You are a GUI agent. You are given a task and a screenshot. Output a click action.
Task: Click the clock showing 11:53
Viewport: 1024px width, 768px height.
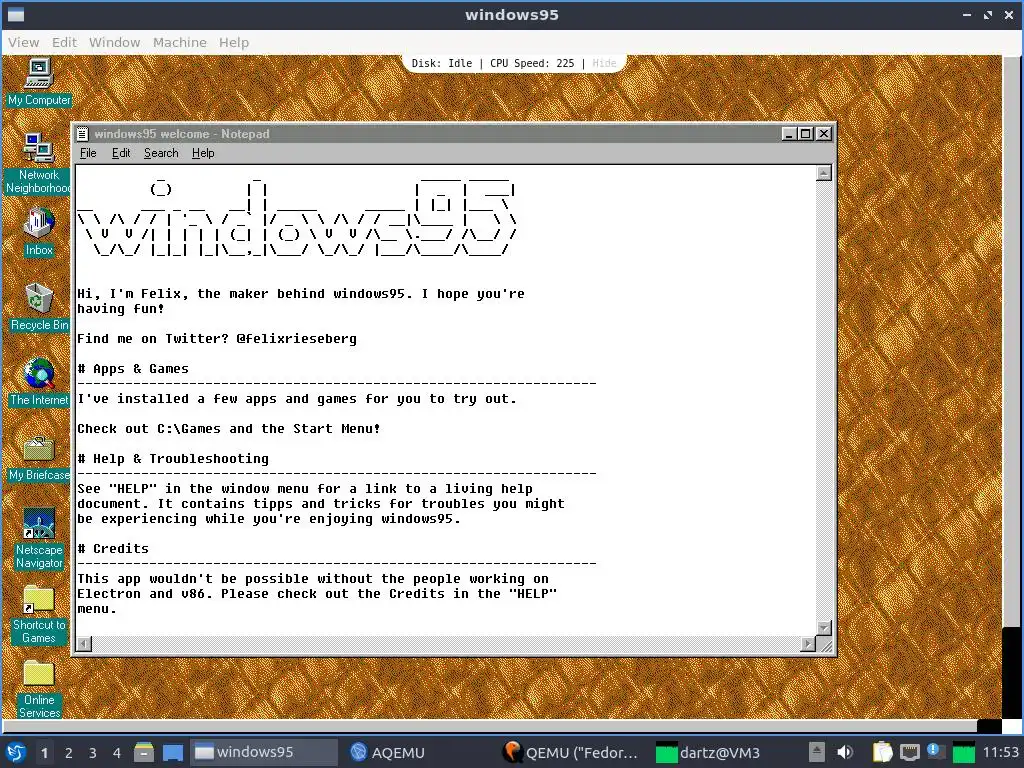tap(1000, 752)
